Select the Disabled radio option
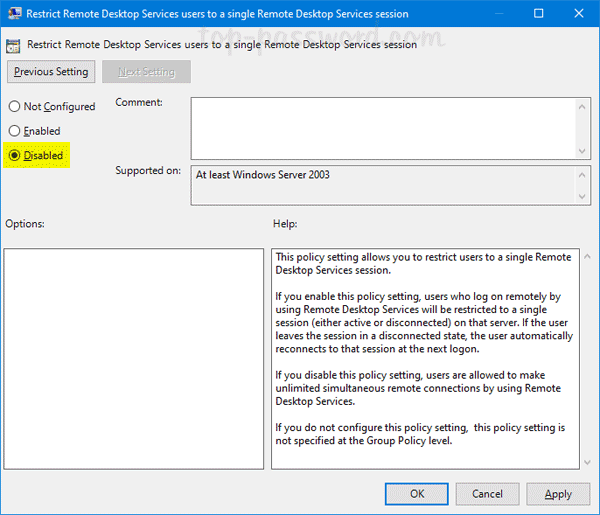Viewport: 600px width, 515px height. click(x=14, y=156)
